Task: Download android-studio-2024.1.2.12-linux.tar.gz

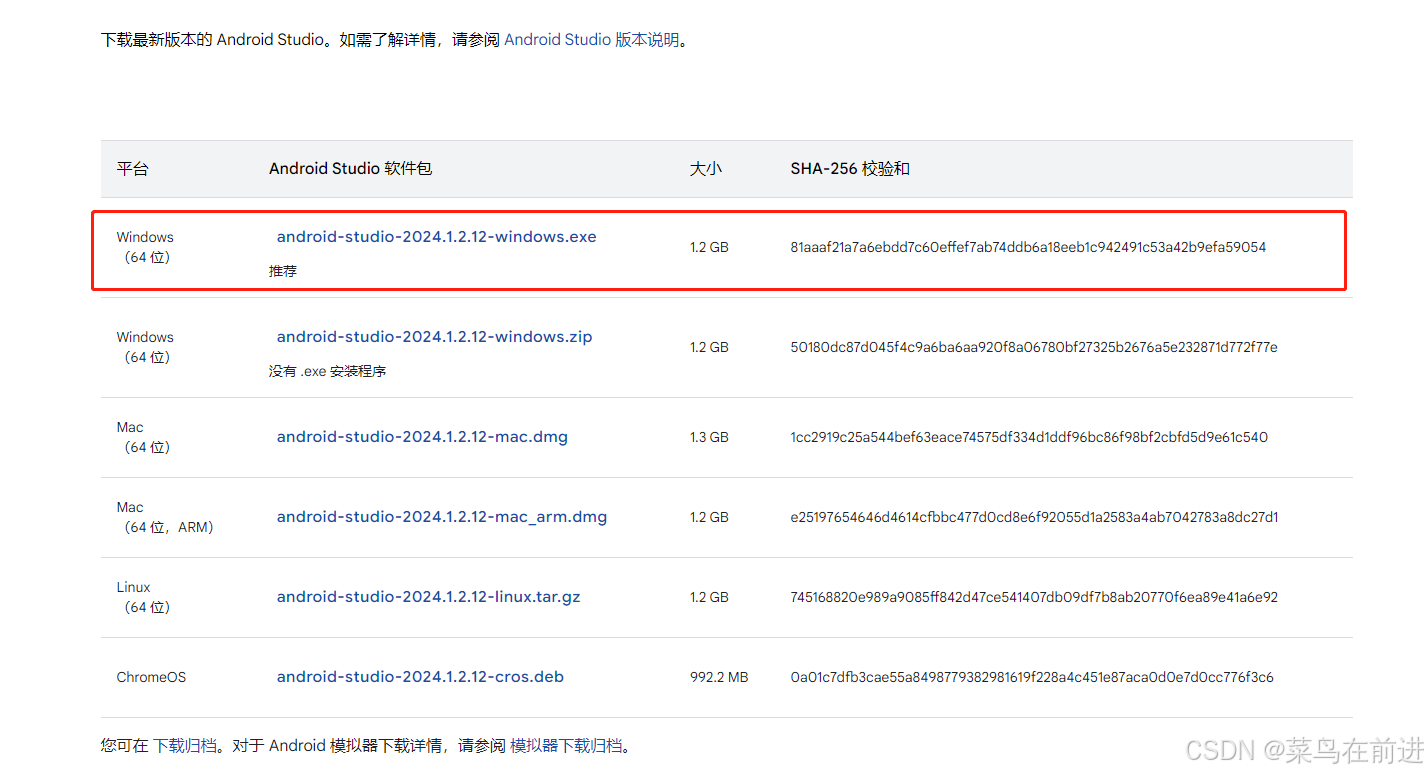Action: click(429, 597)
